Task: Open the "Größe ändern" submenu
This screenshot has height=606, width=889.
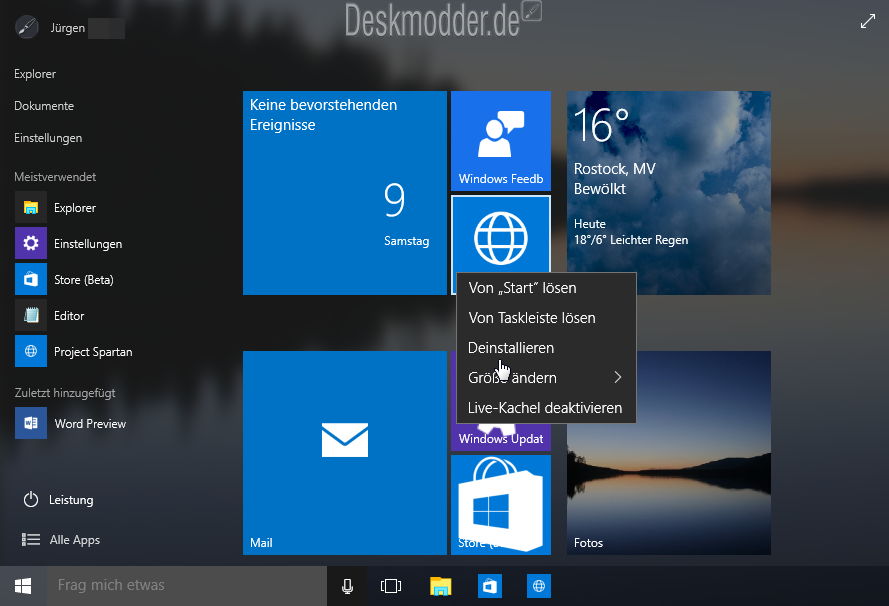Action: [x=546, y=378]
